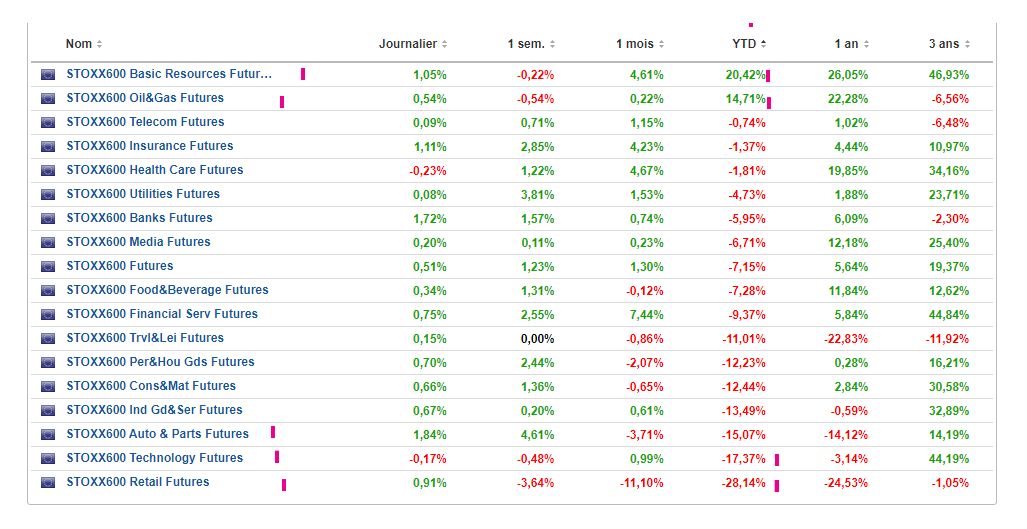Sort by the 1 mois column

(640, 44)
